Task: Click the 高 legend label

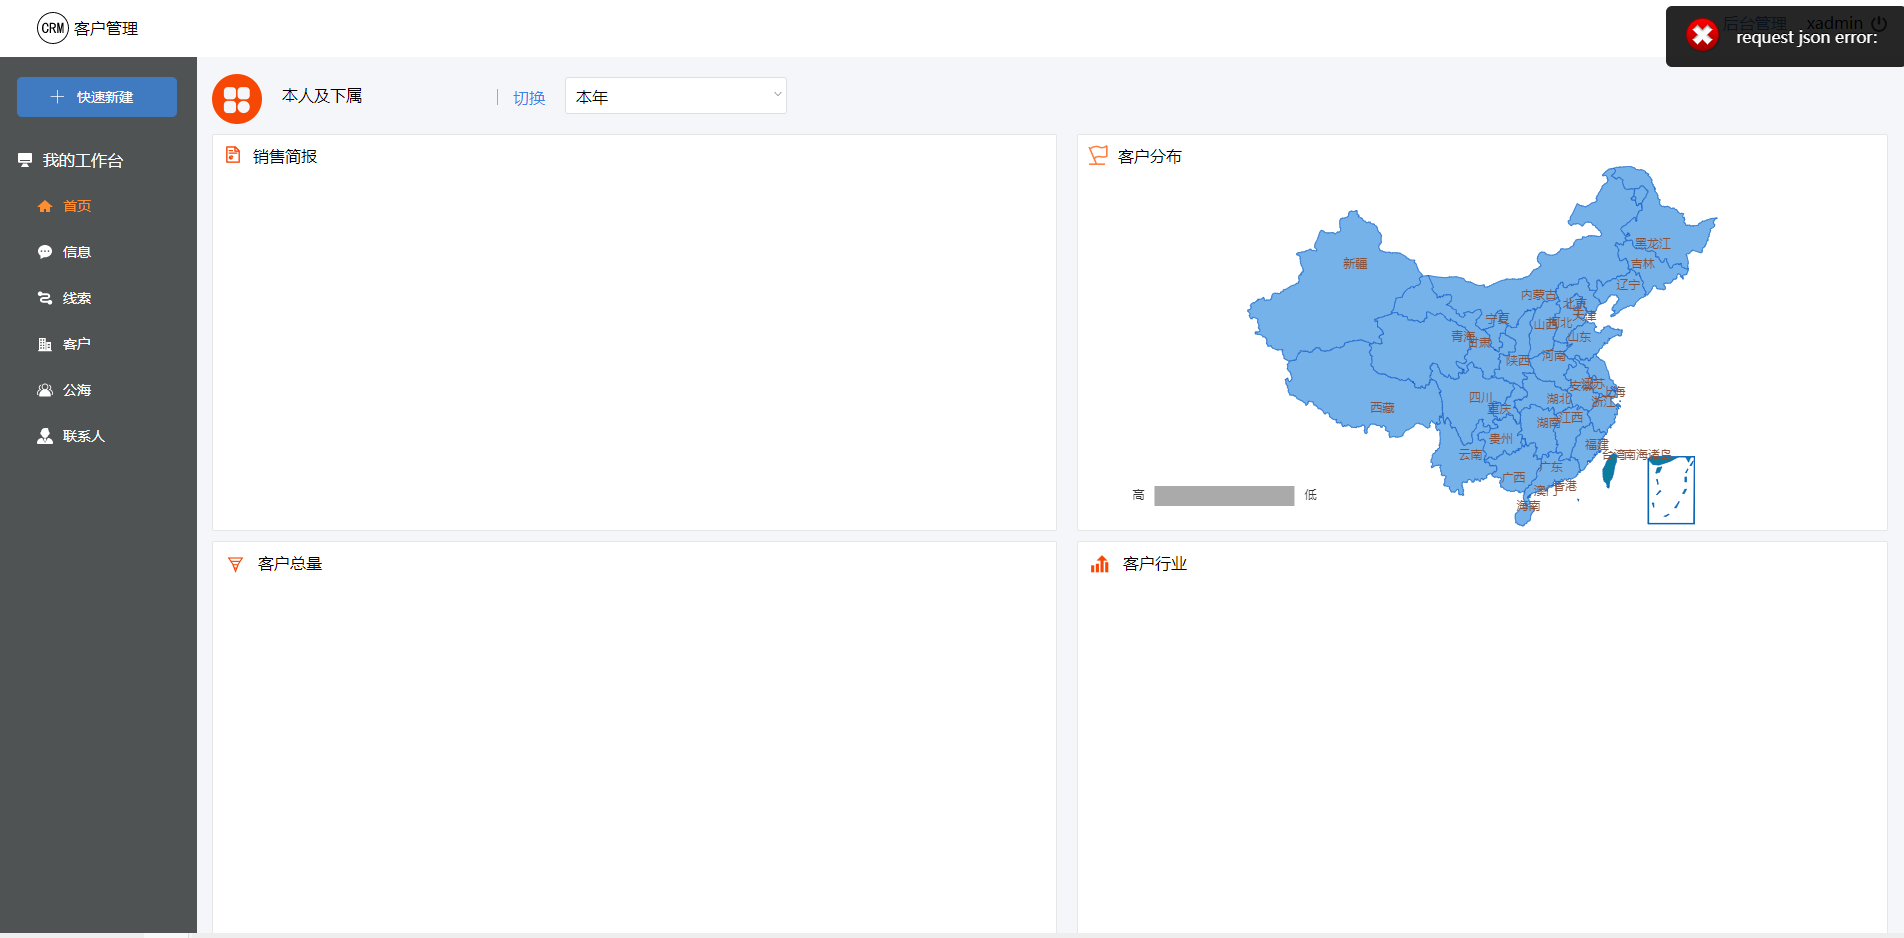Action: click(1138, 495)
